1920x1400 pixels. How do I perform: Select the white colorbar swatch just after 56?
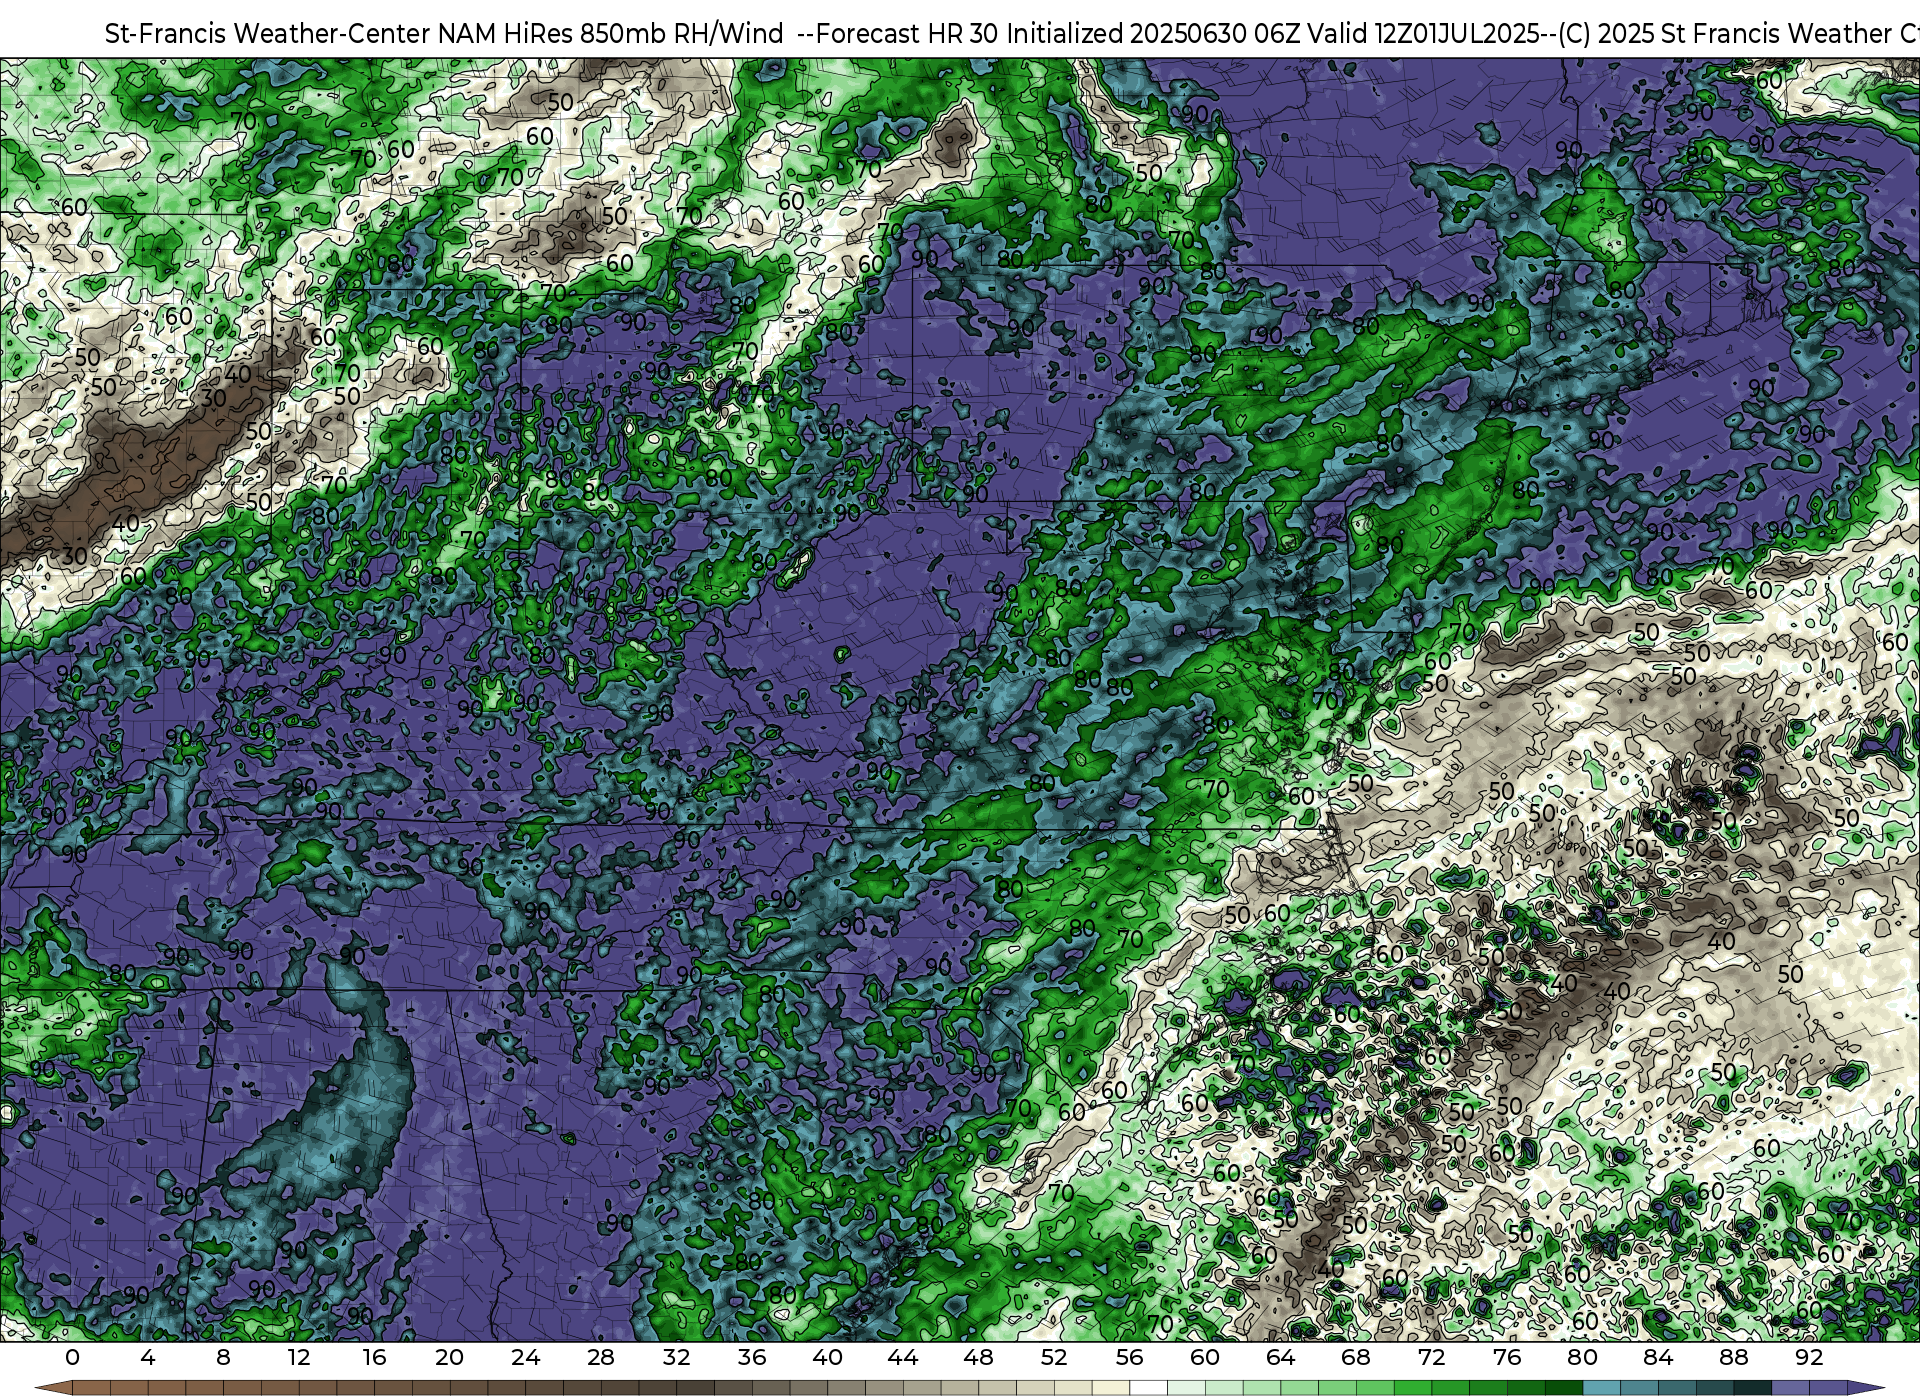click(1148, 1388)
